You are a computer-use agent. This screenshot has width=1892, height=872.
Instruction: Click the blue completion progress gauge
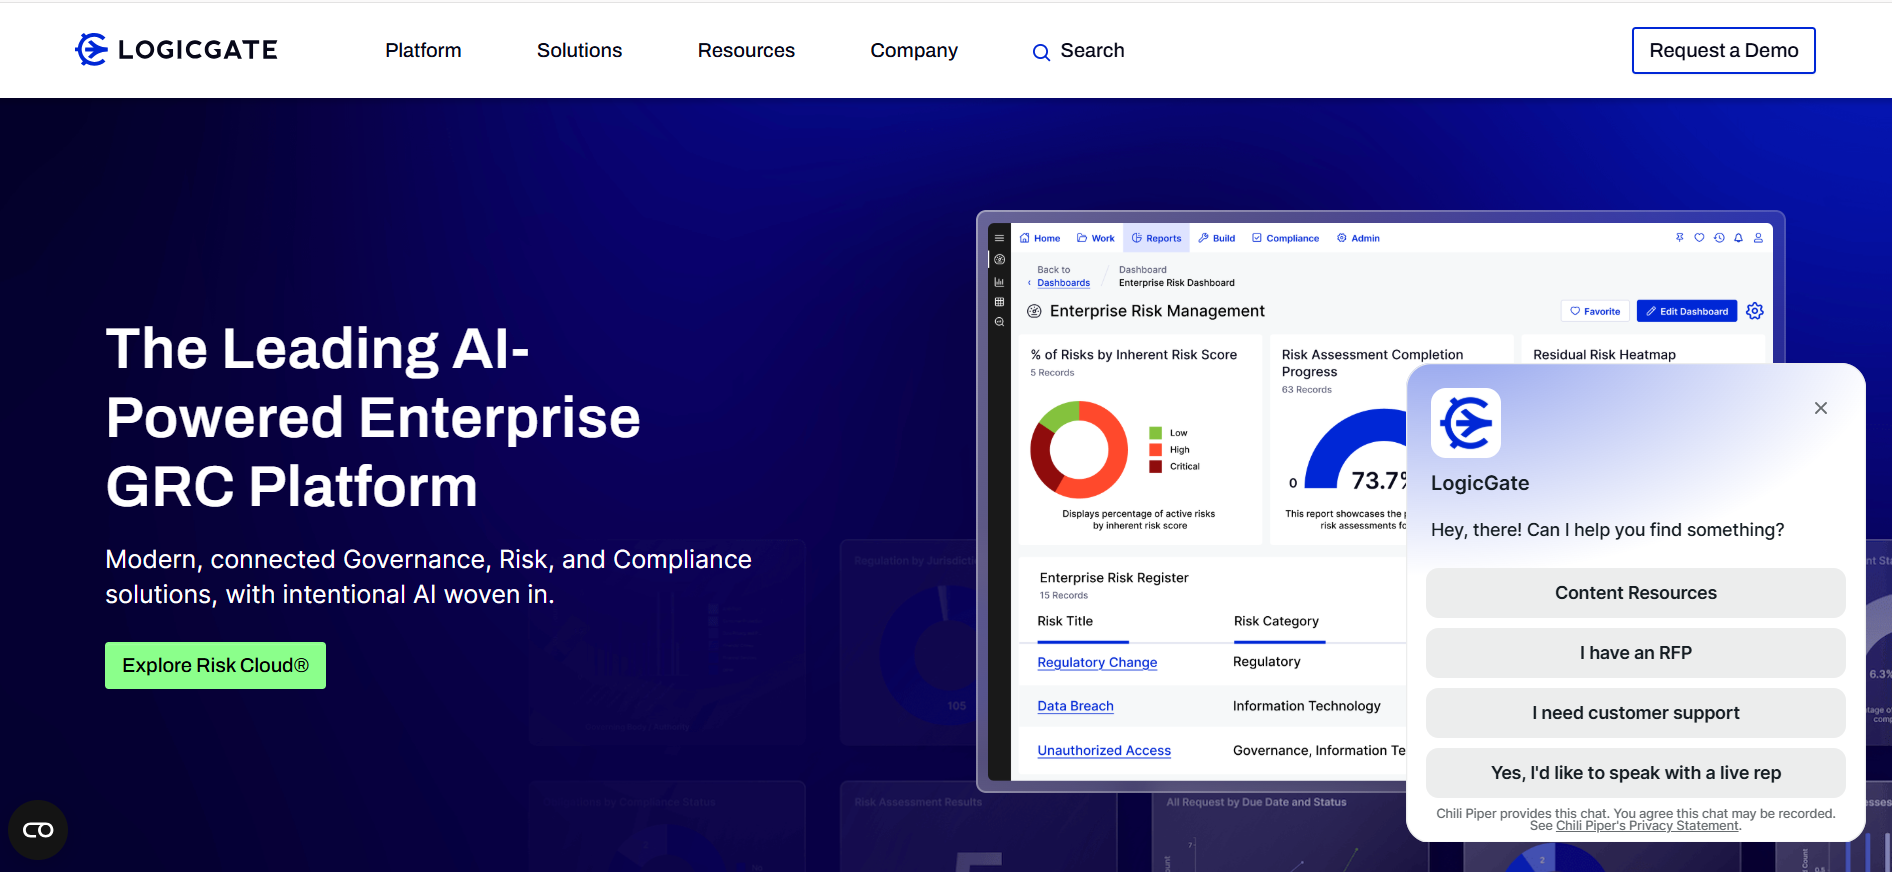pyautogui.click(x=1357, y=448)
